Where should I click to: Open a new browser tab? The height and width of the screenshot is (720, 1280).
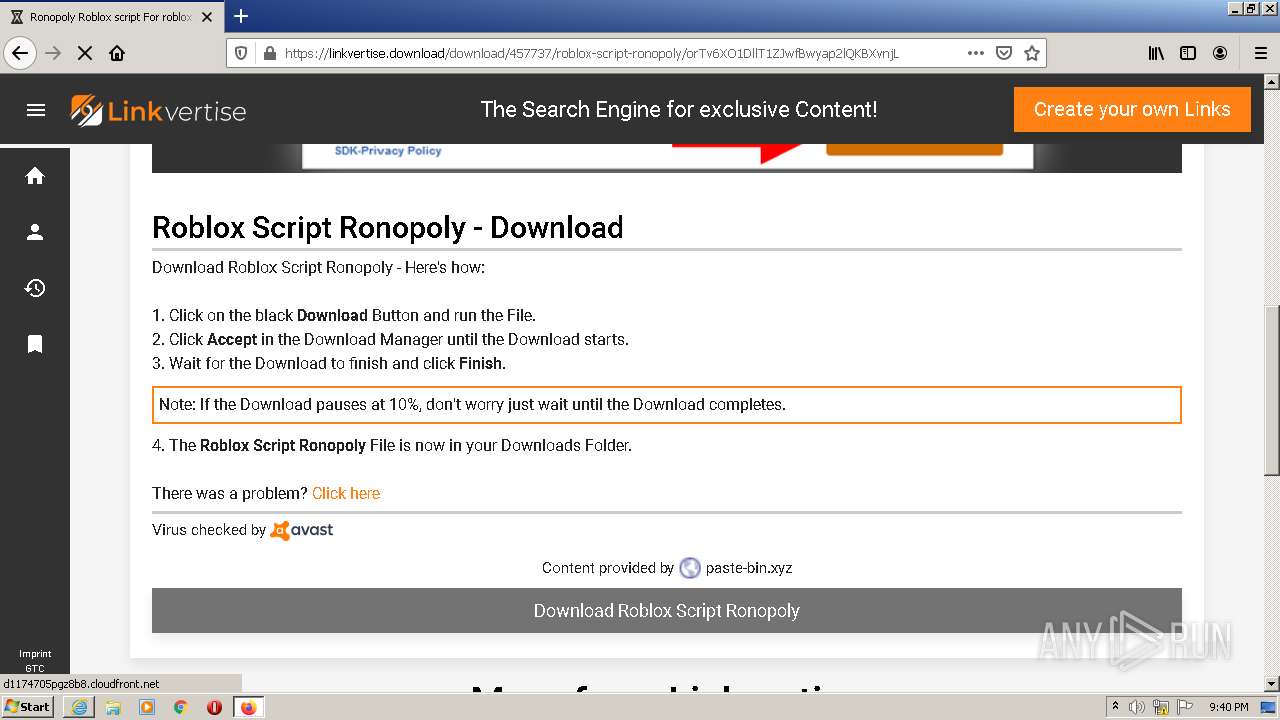[241, 16]
